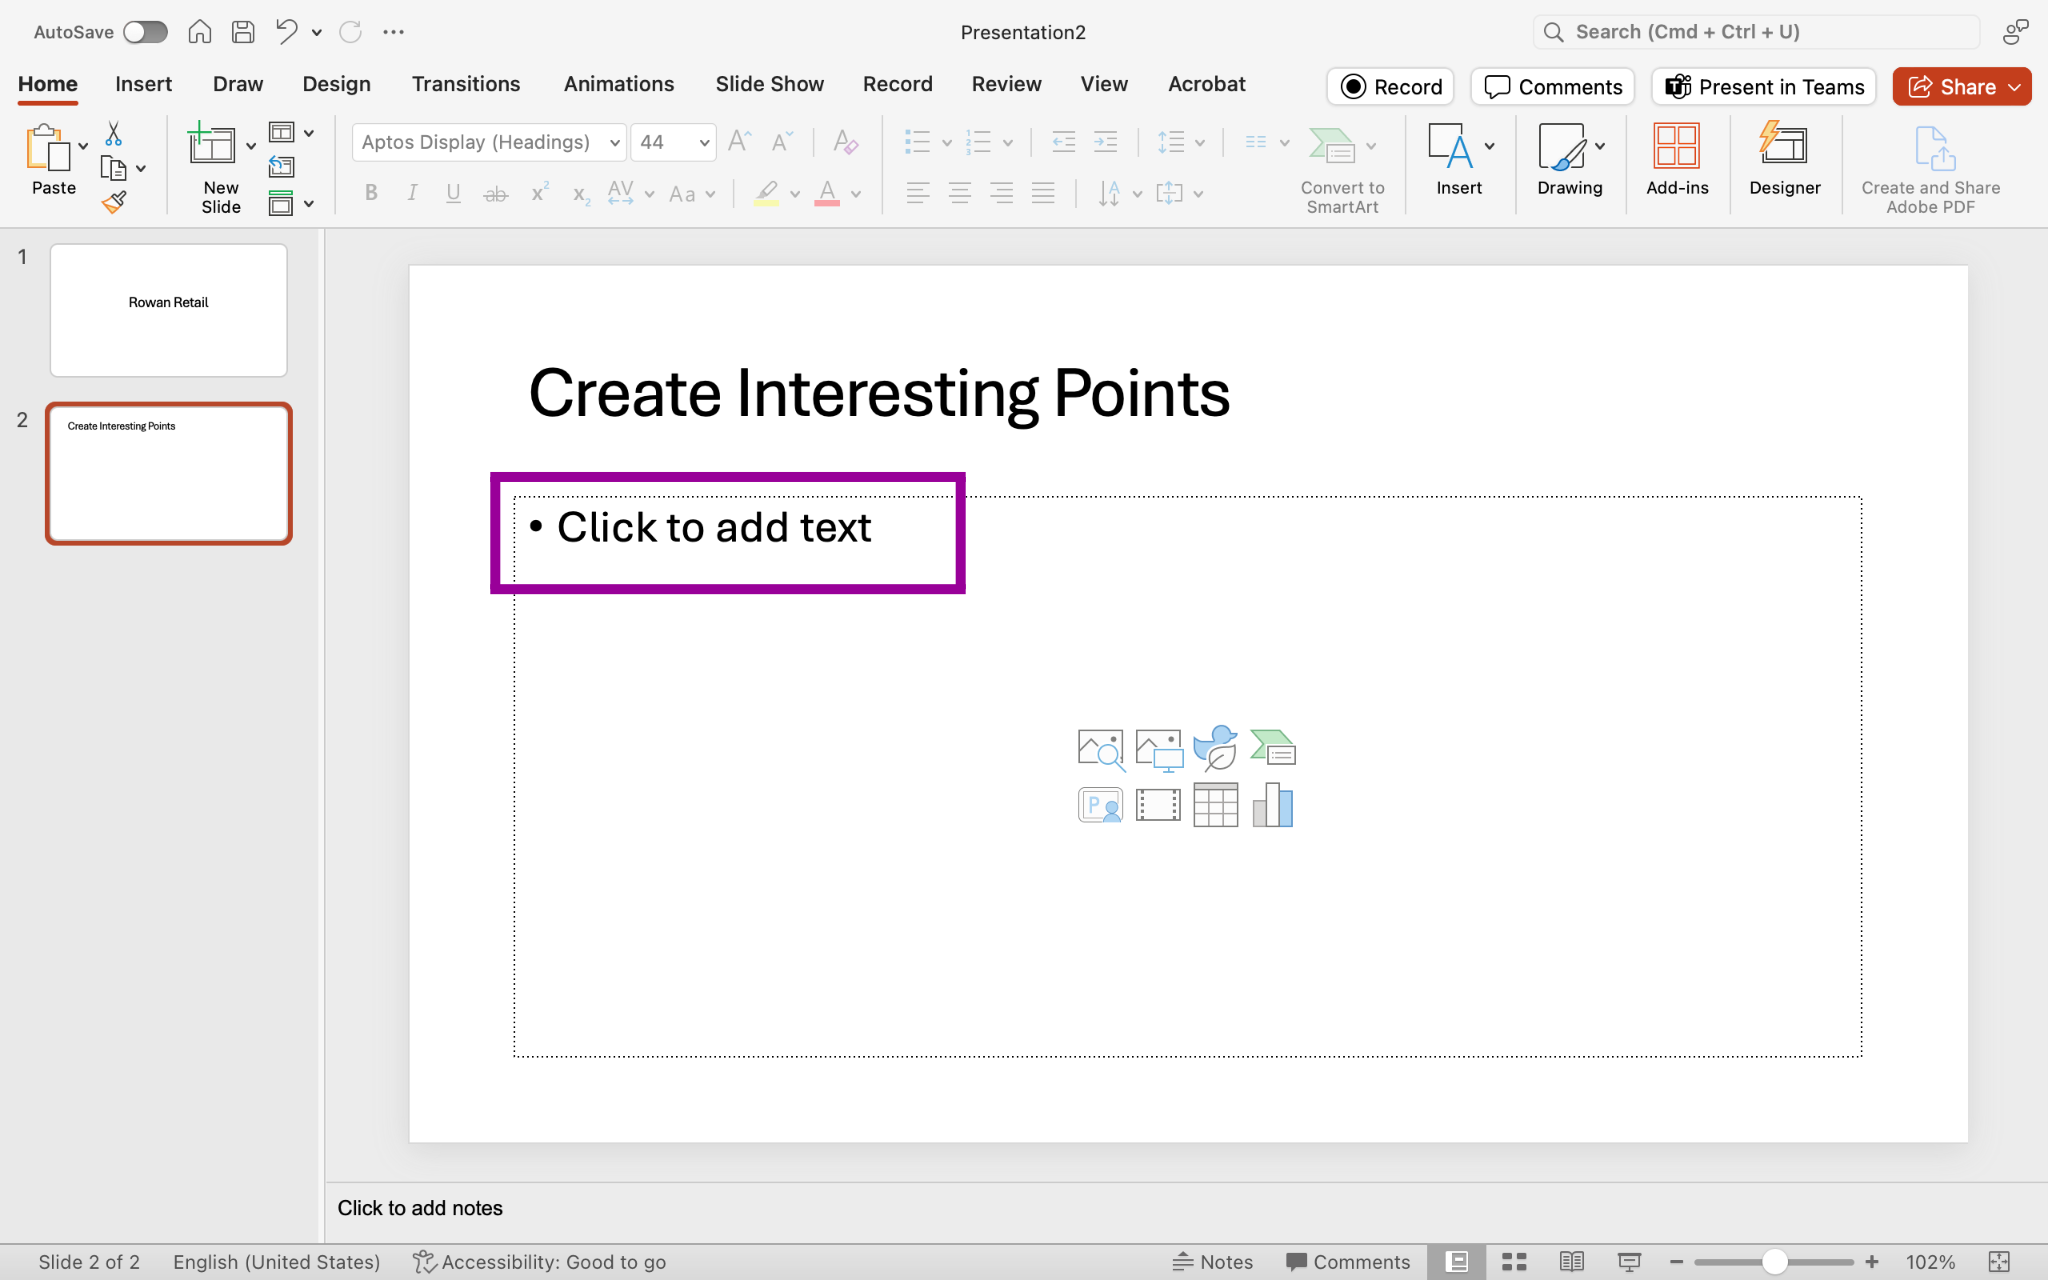Click the Clear Formatting icon
The image size is (2048, 1280).
point(846,142)
